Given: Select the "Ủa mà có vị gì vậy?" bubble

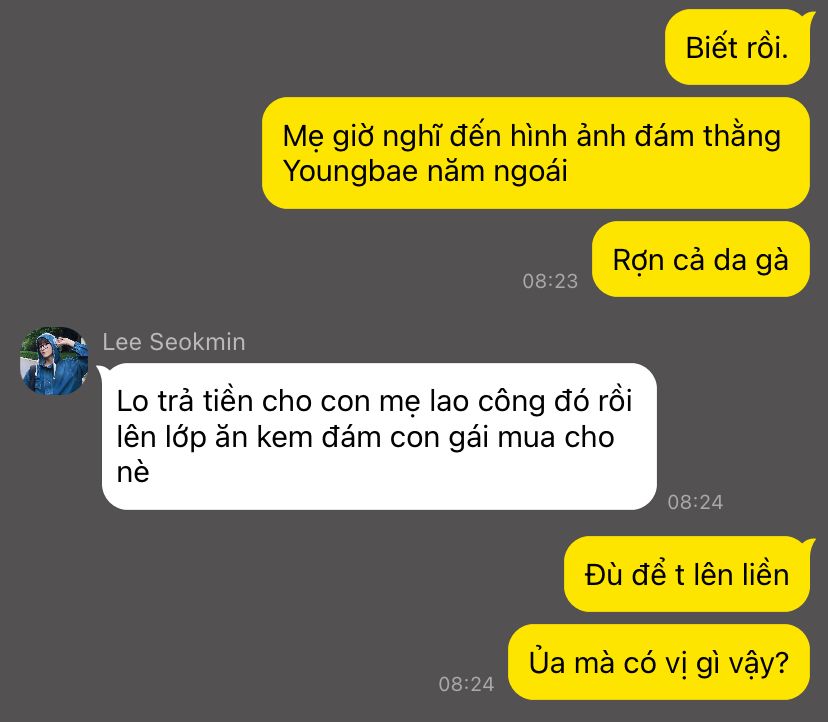Looking at the screenshot, I should [659, 662].
